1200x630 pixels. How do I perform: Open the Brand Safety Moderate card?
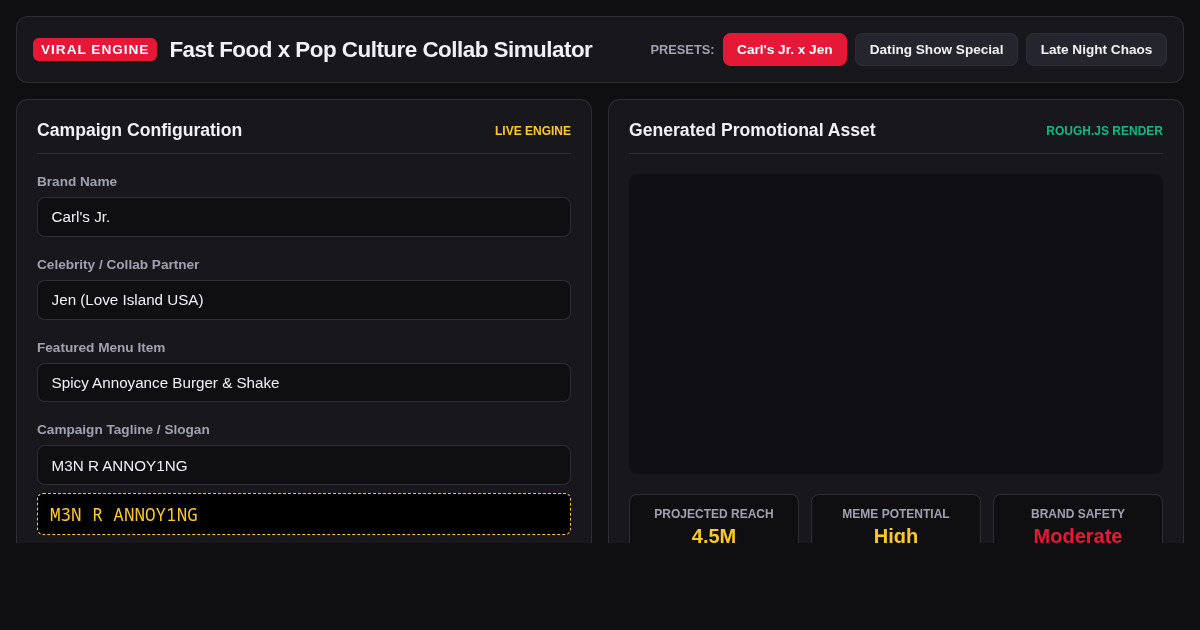click(x=1078, y=519)
